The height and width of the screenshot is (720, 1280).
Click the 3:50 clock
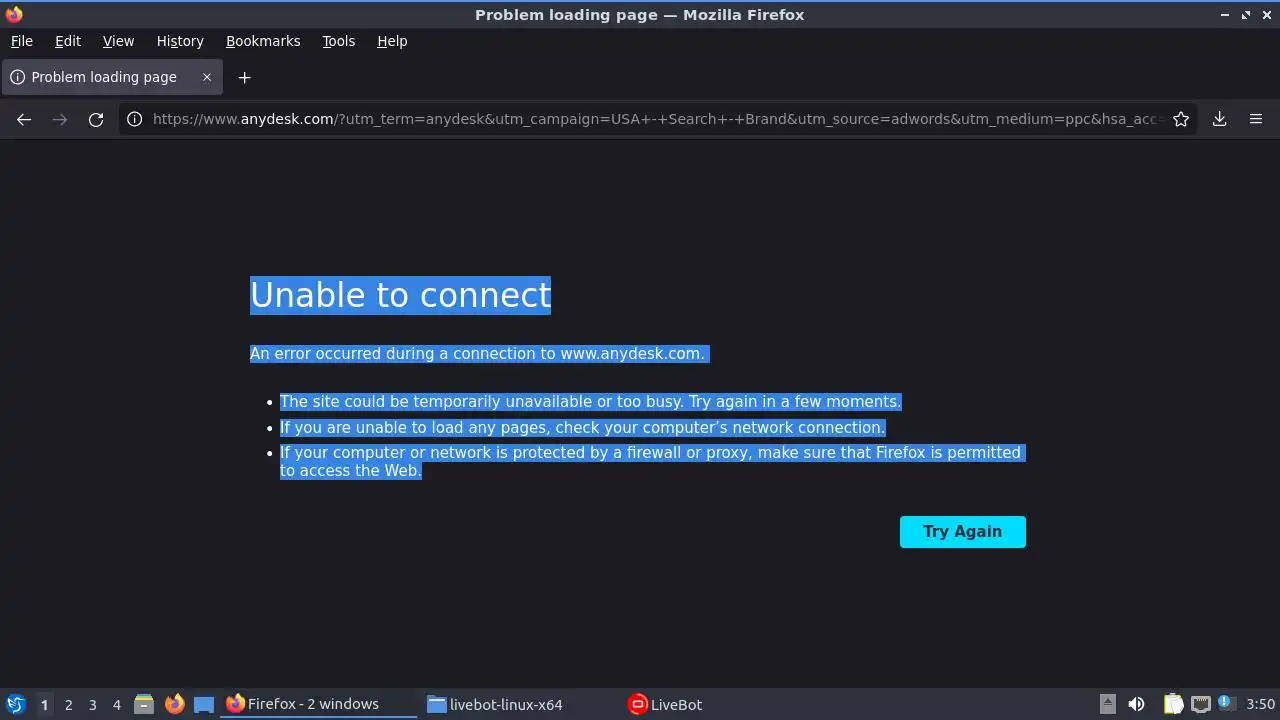(x=1260, y=705)
